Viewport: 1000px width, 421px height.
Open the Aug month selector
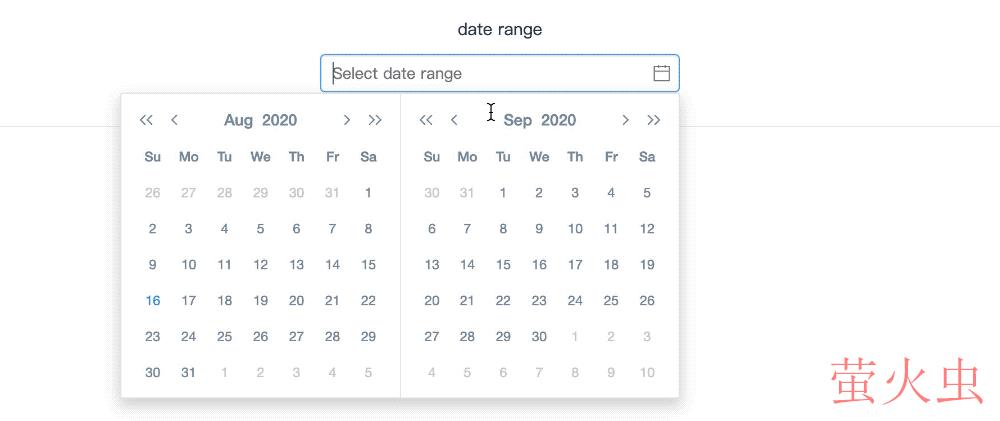[238, 120]
